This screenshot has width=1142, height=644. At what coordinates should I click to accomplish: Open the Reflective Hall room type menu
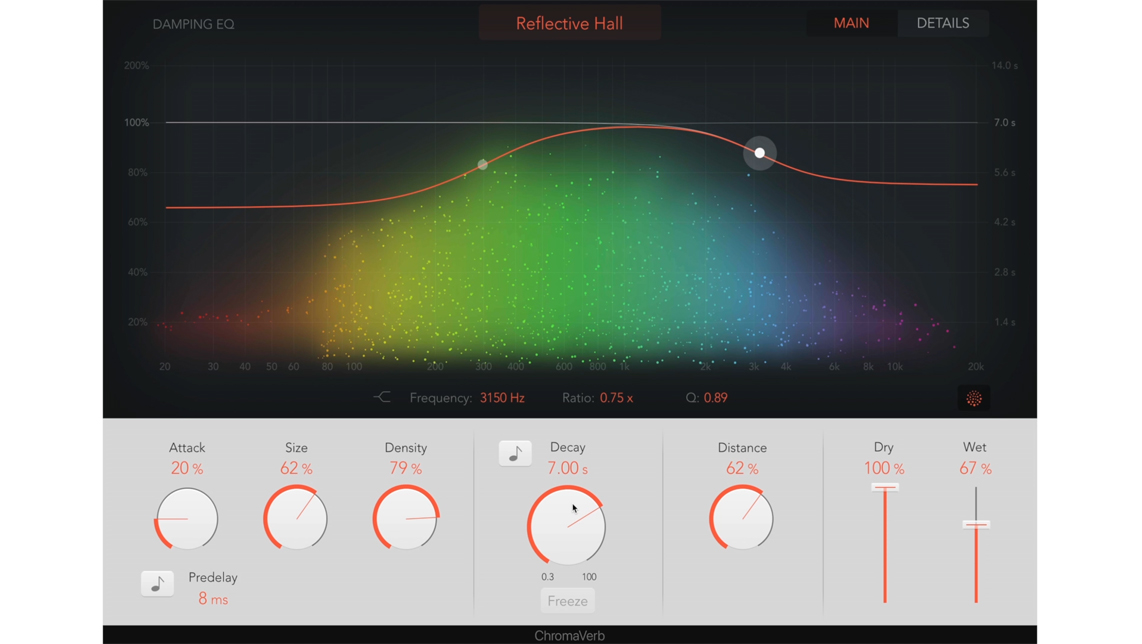pyautogui.click(x=569, y=23)
